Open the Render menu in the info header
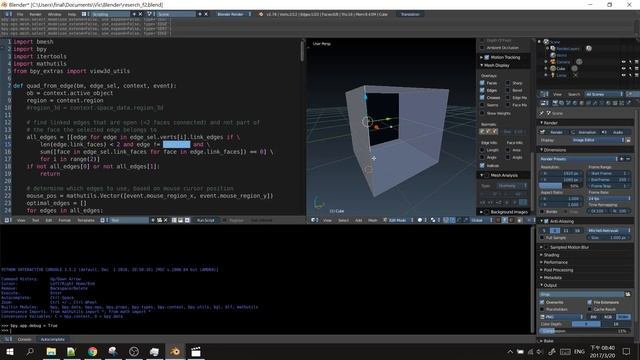The height and width of the screenshot is (360, 640). coord(36,14)
